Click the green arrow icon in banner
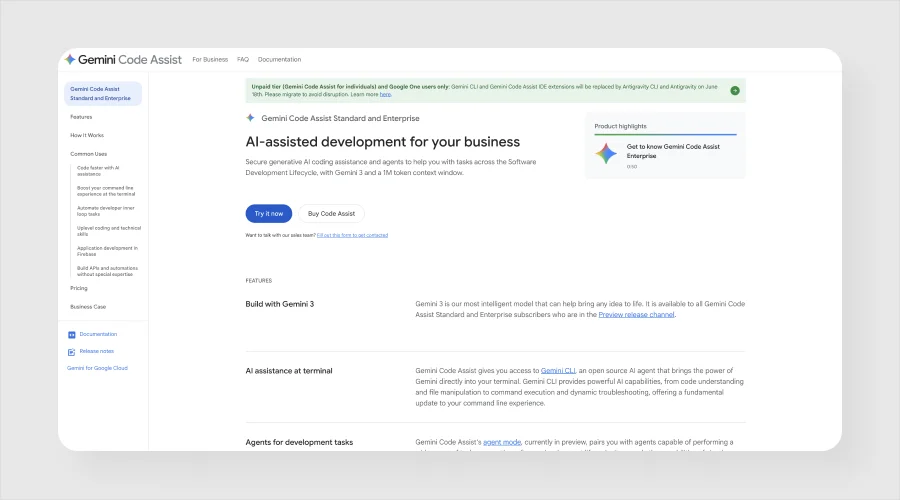Image resolution: width=900 pixels, height=500 pixels. [x=735, y=91]
